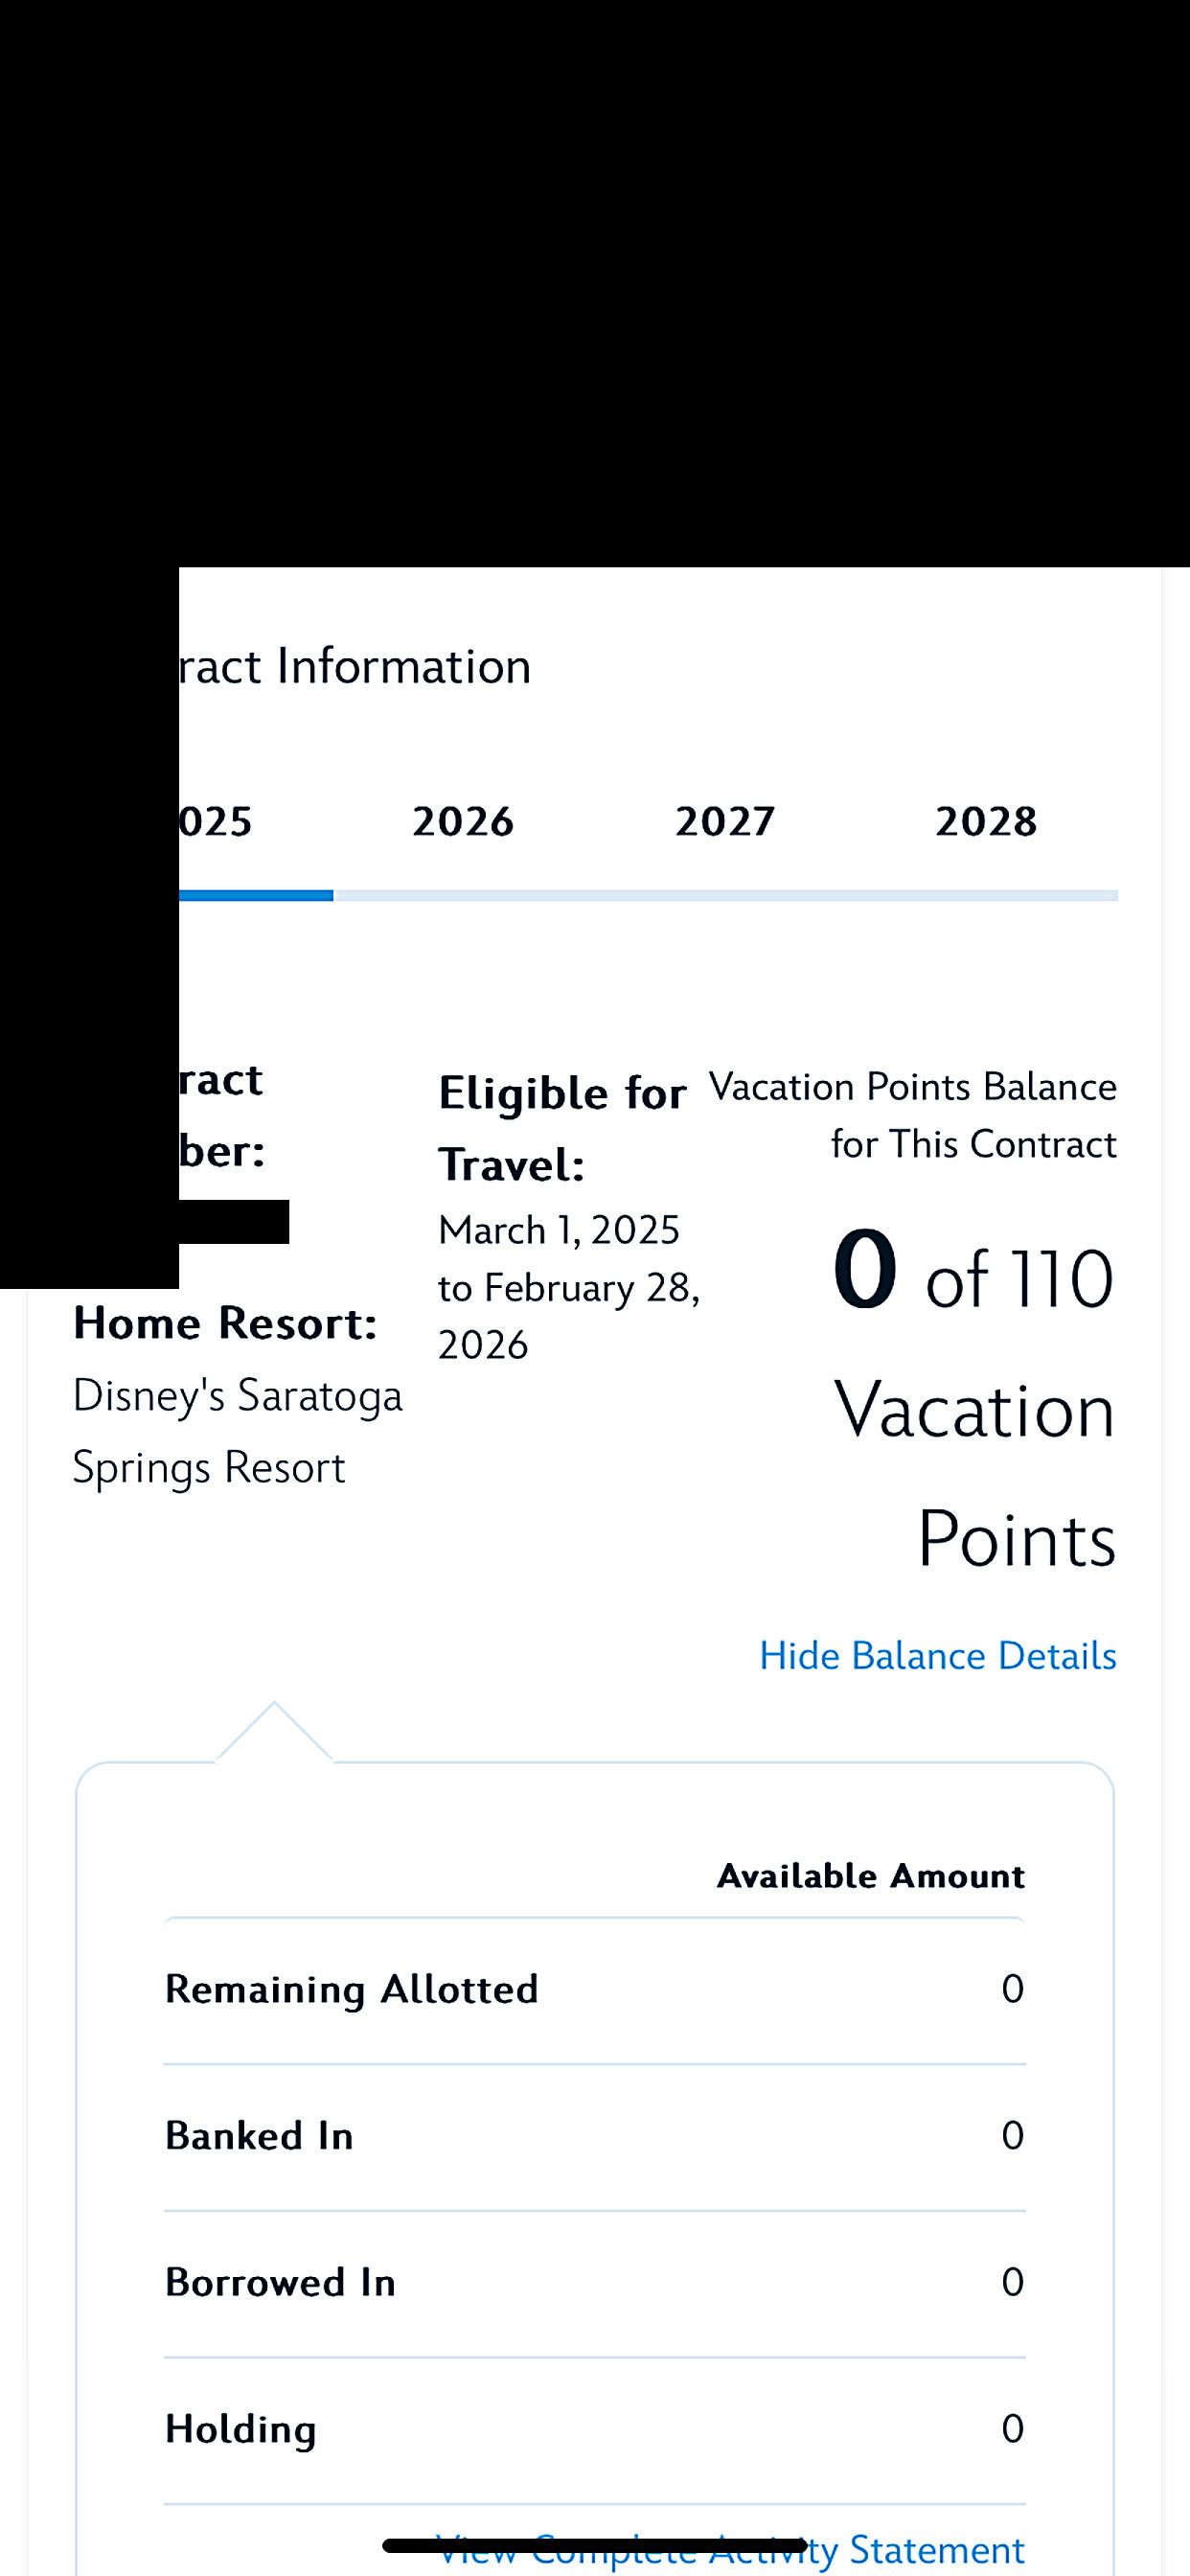
Task: Click the Eligible for Travel heading
Action: (562, 1128)
